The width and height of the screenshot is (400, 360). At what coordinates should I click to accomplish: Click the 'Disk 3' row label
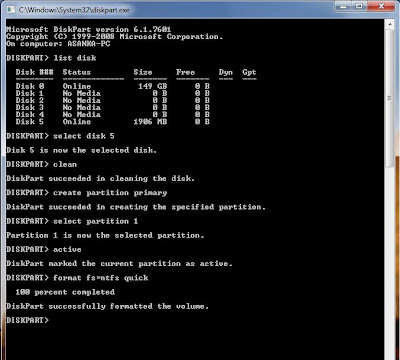(30, 108)
